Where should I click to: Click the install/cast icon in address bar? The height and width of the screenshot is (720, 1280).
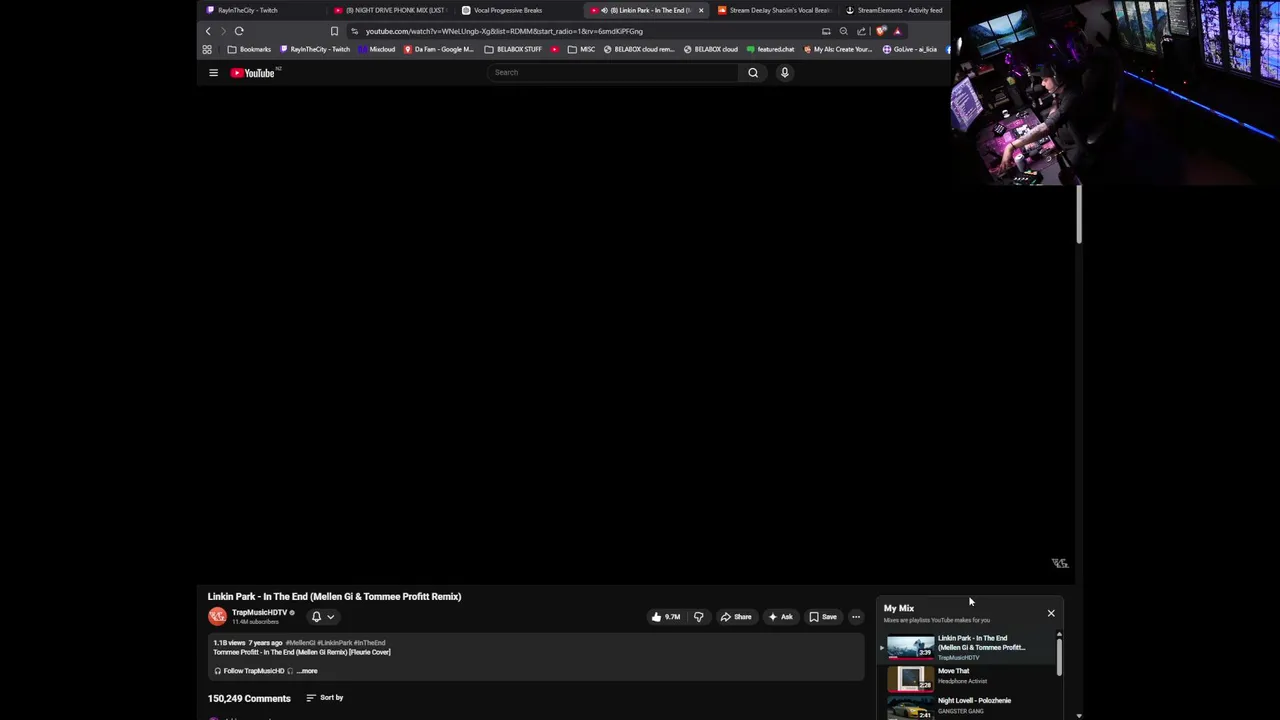pyautogui.click(x=826, y=31)
